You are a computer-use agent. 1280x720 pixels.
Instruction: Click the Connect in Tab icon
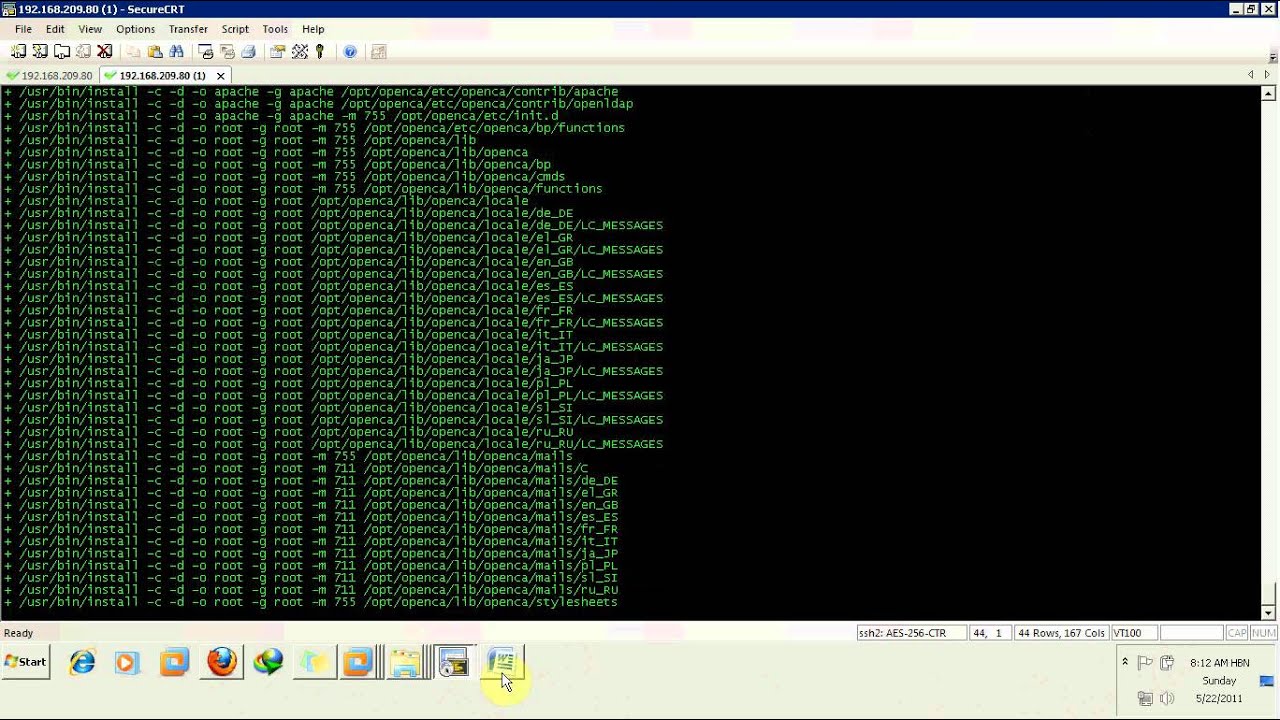(62, 51)
